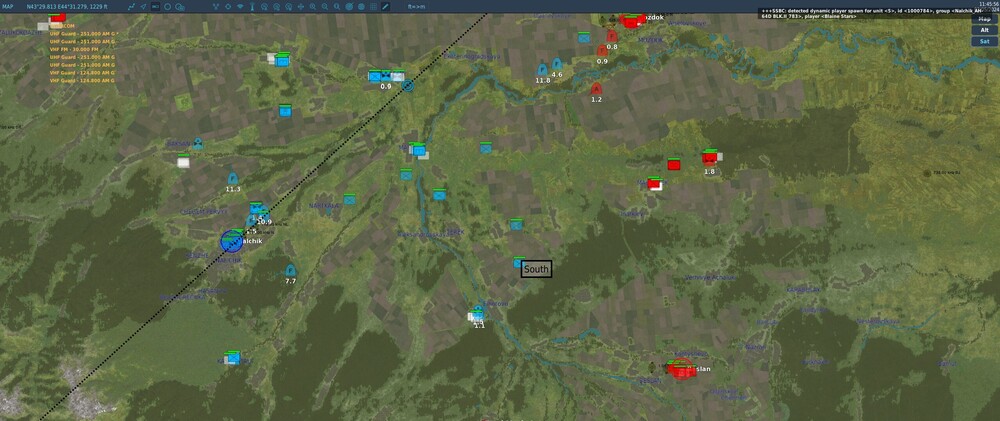Select the arrow pointer tool in toolbar

[143, 6]
